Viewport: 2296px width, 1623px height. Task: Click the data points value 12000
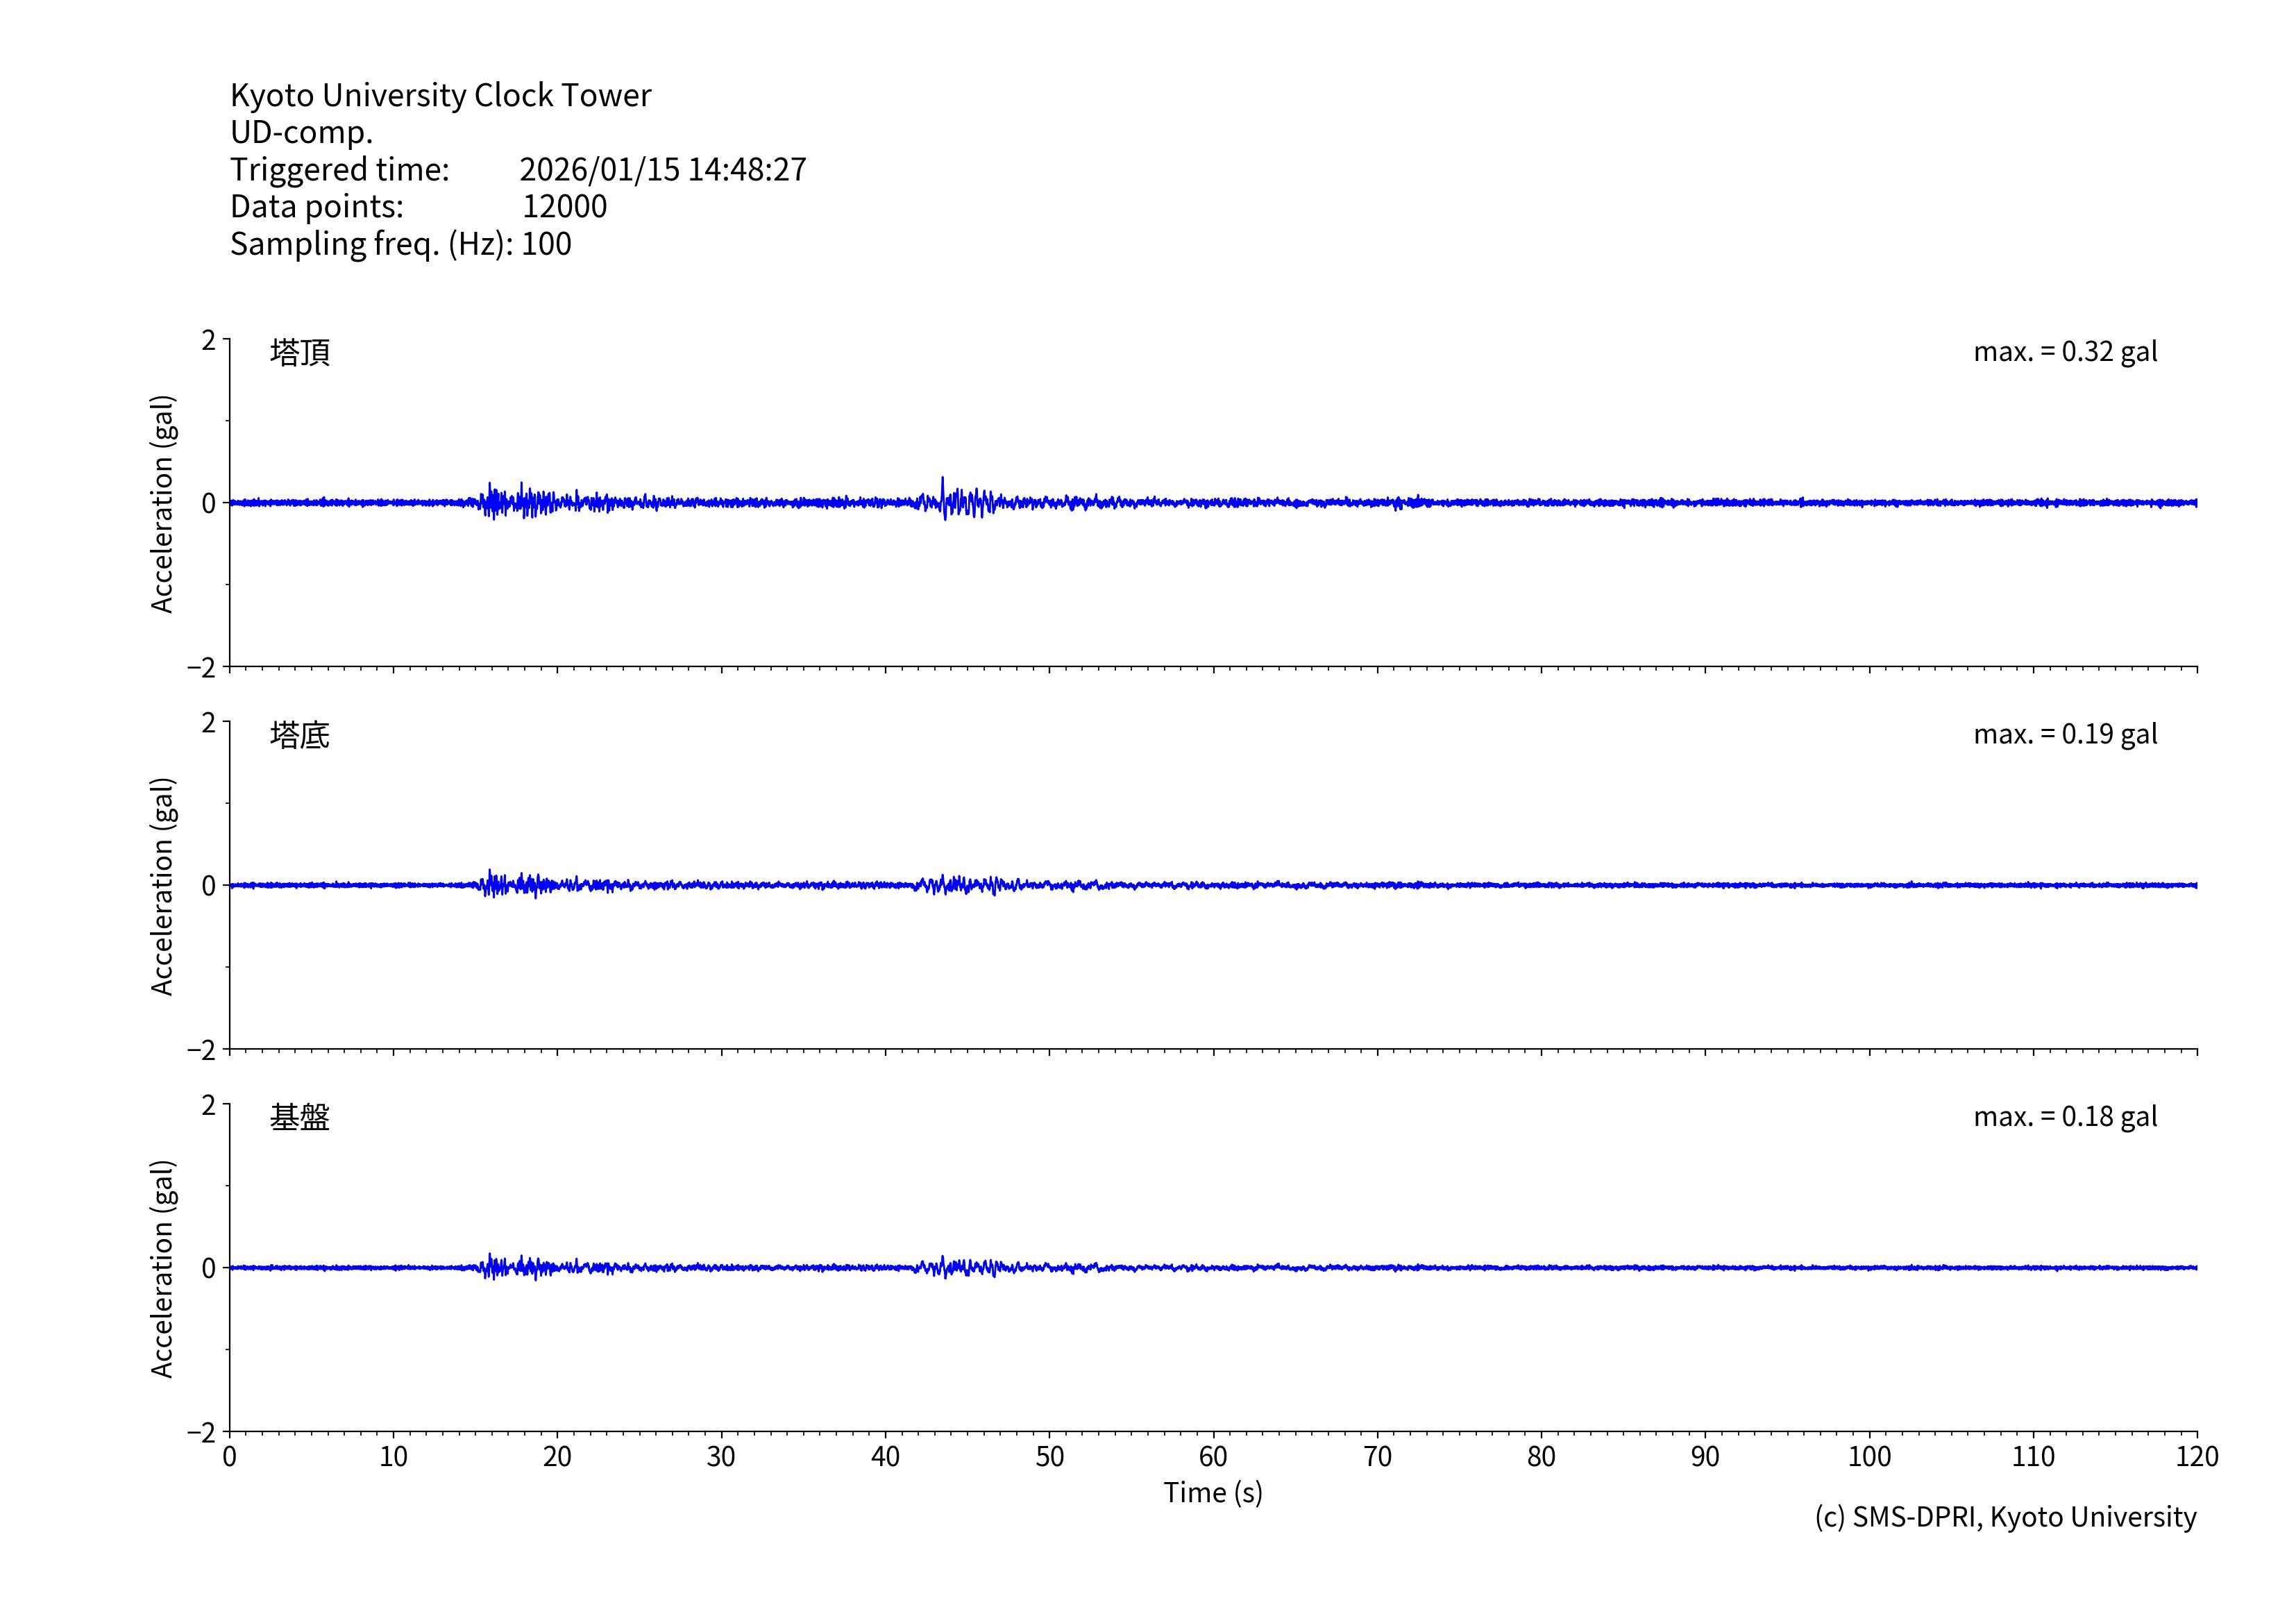pos(564,206)
